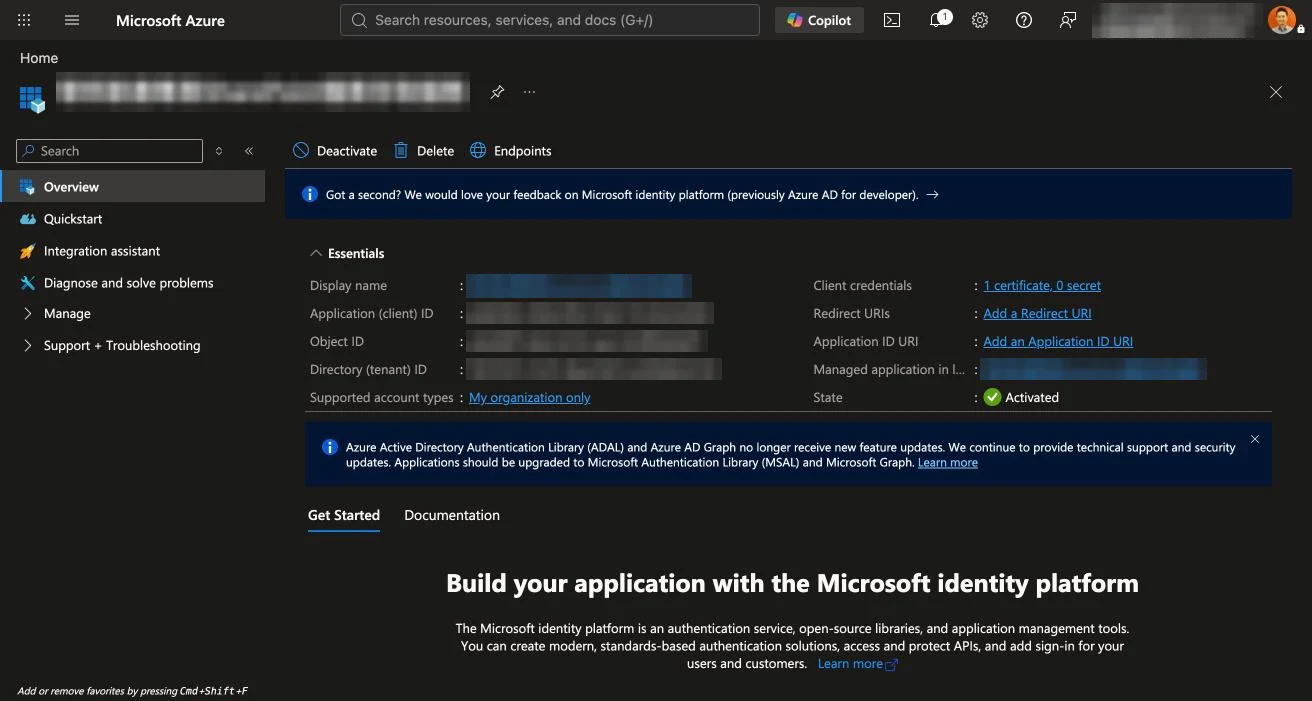Click the Diagnose and solve problems wrench icon
Screen dimensions: 1312x701
[27, 283]
